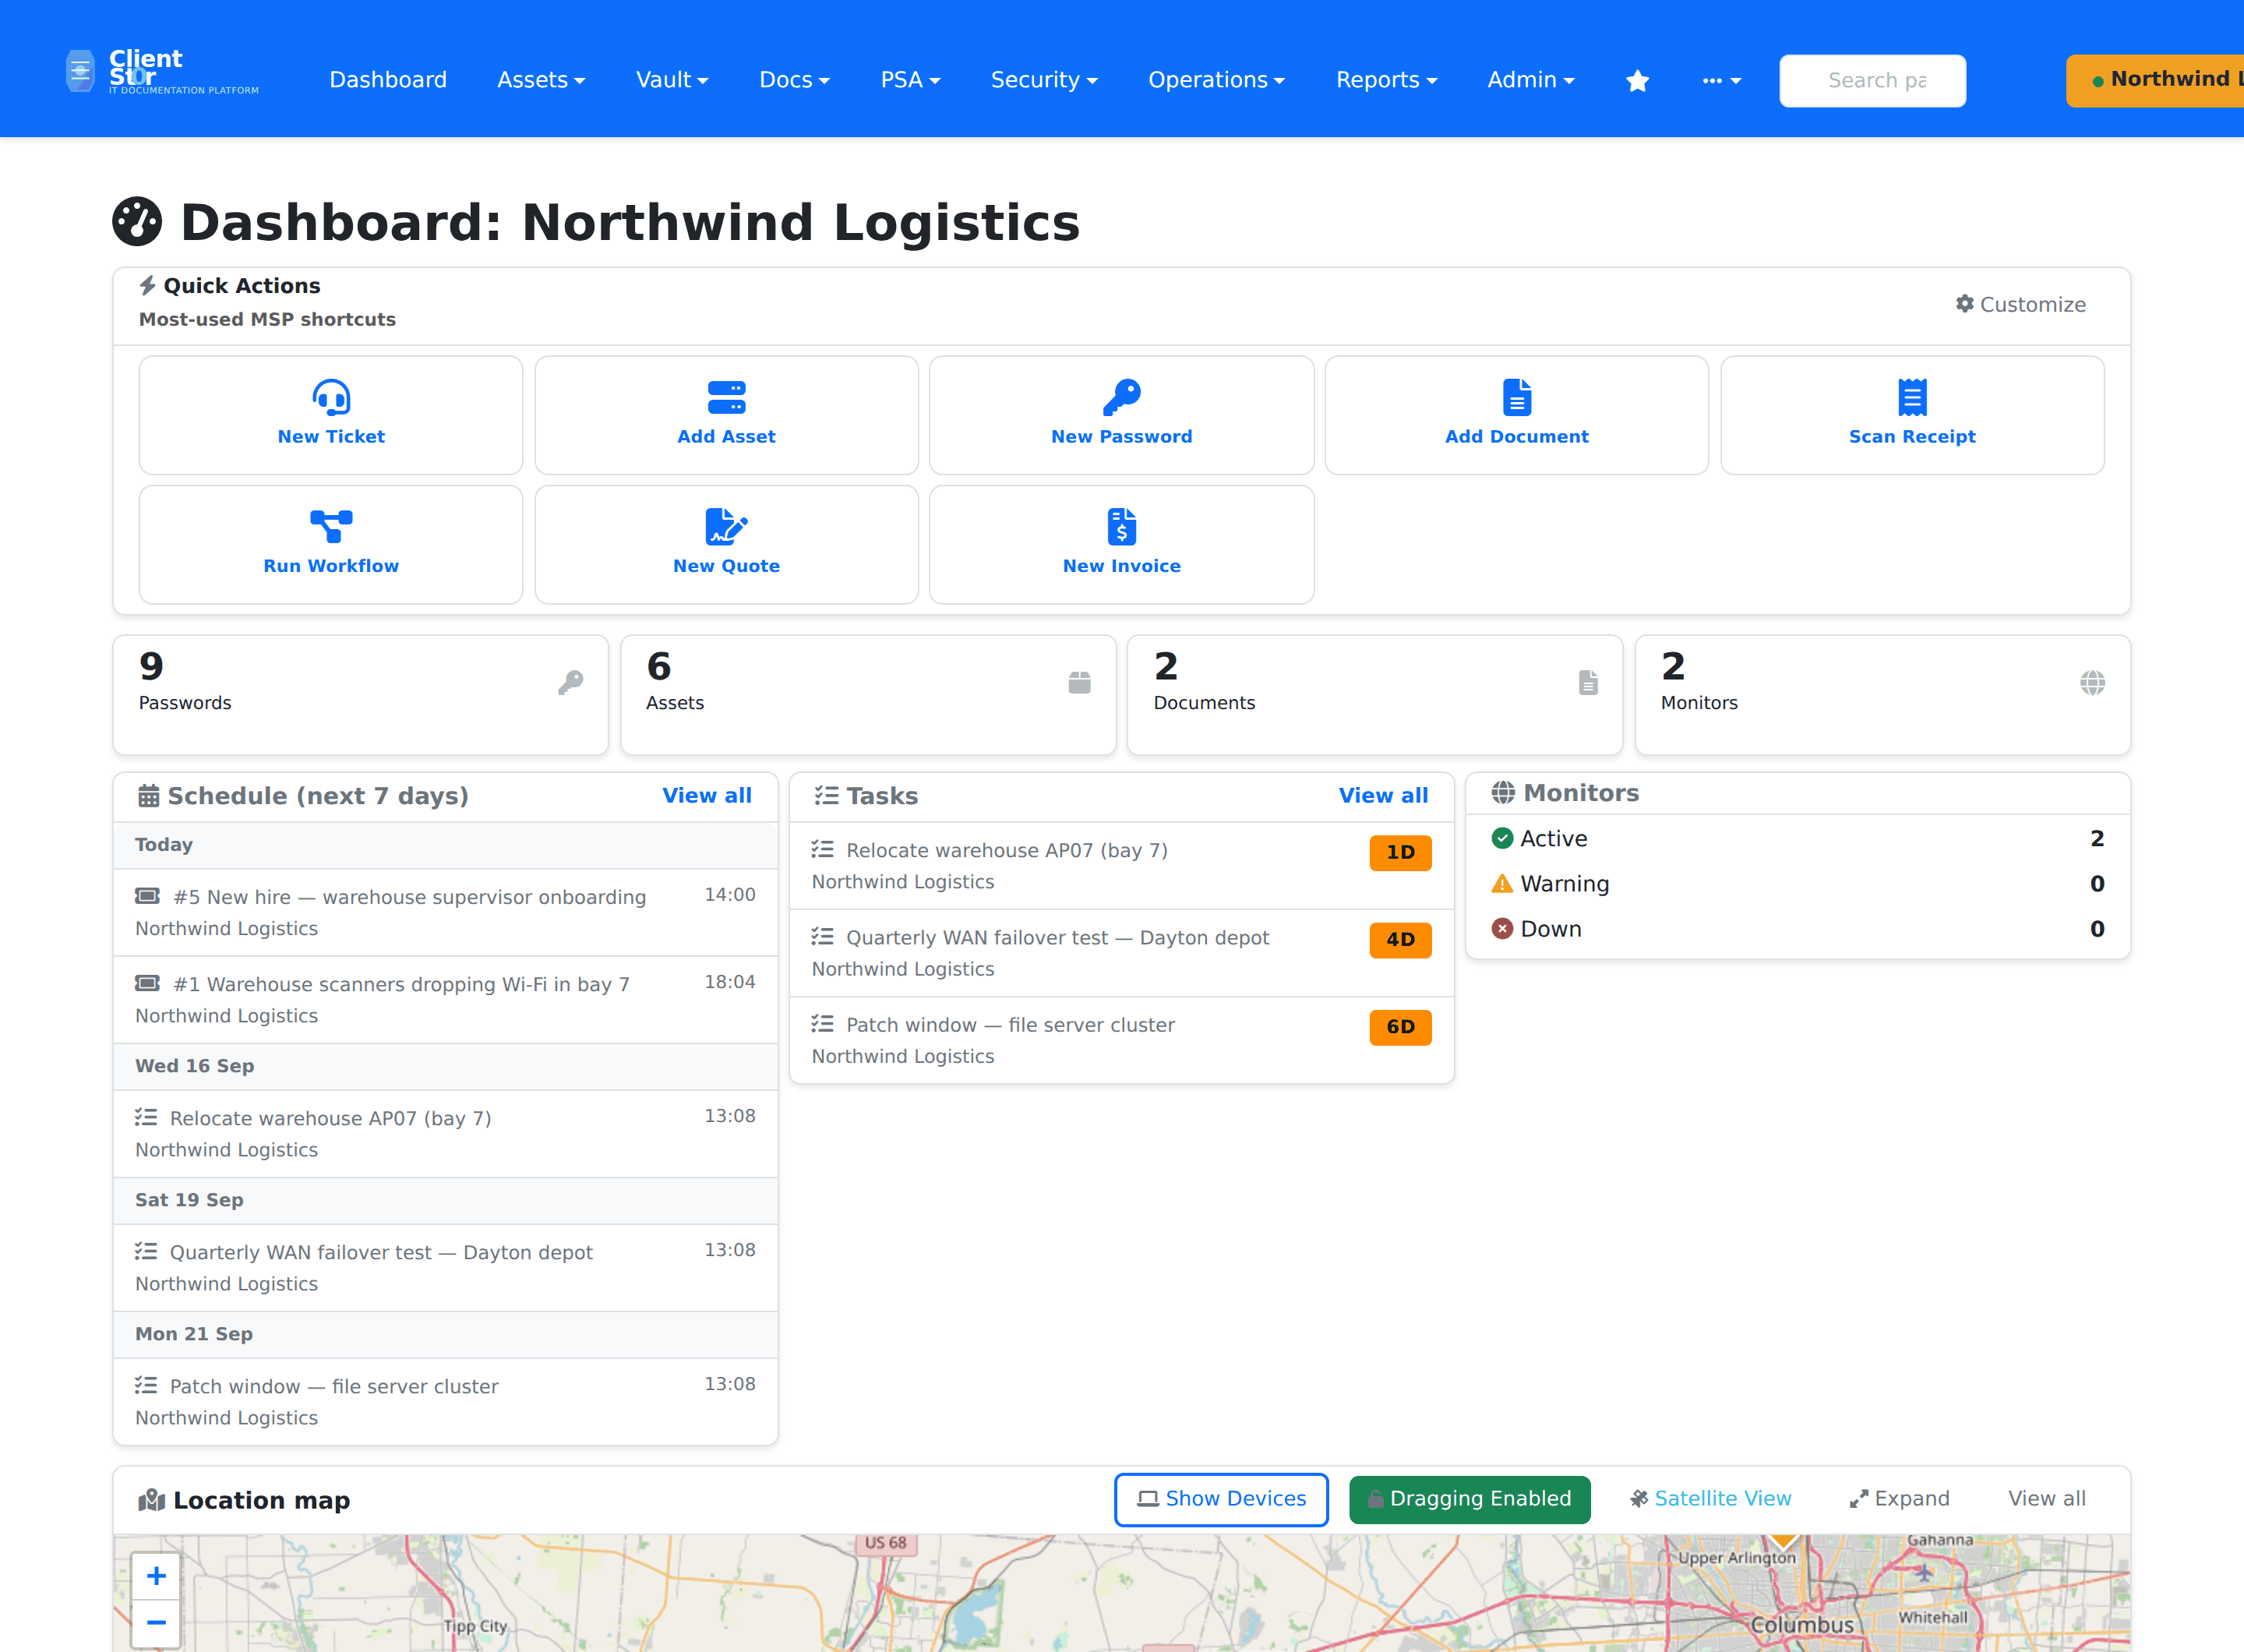Zoom in on the map
This screenshot has height=1652, width=2244.
pyautogui.click(x=156, y=1576)
